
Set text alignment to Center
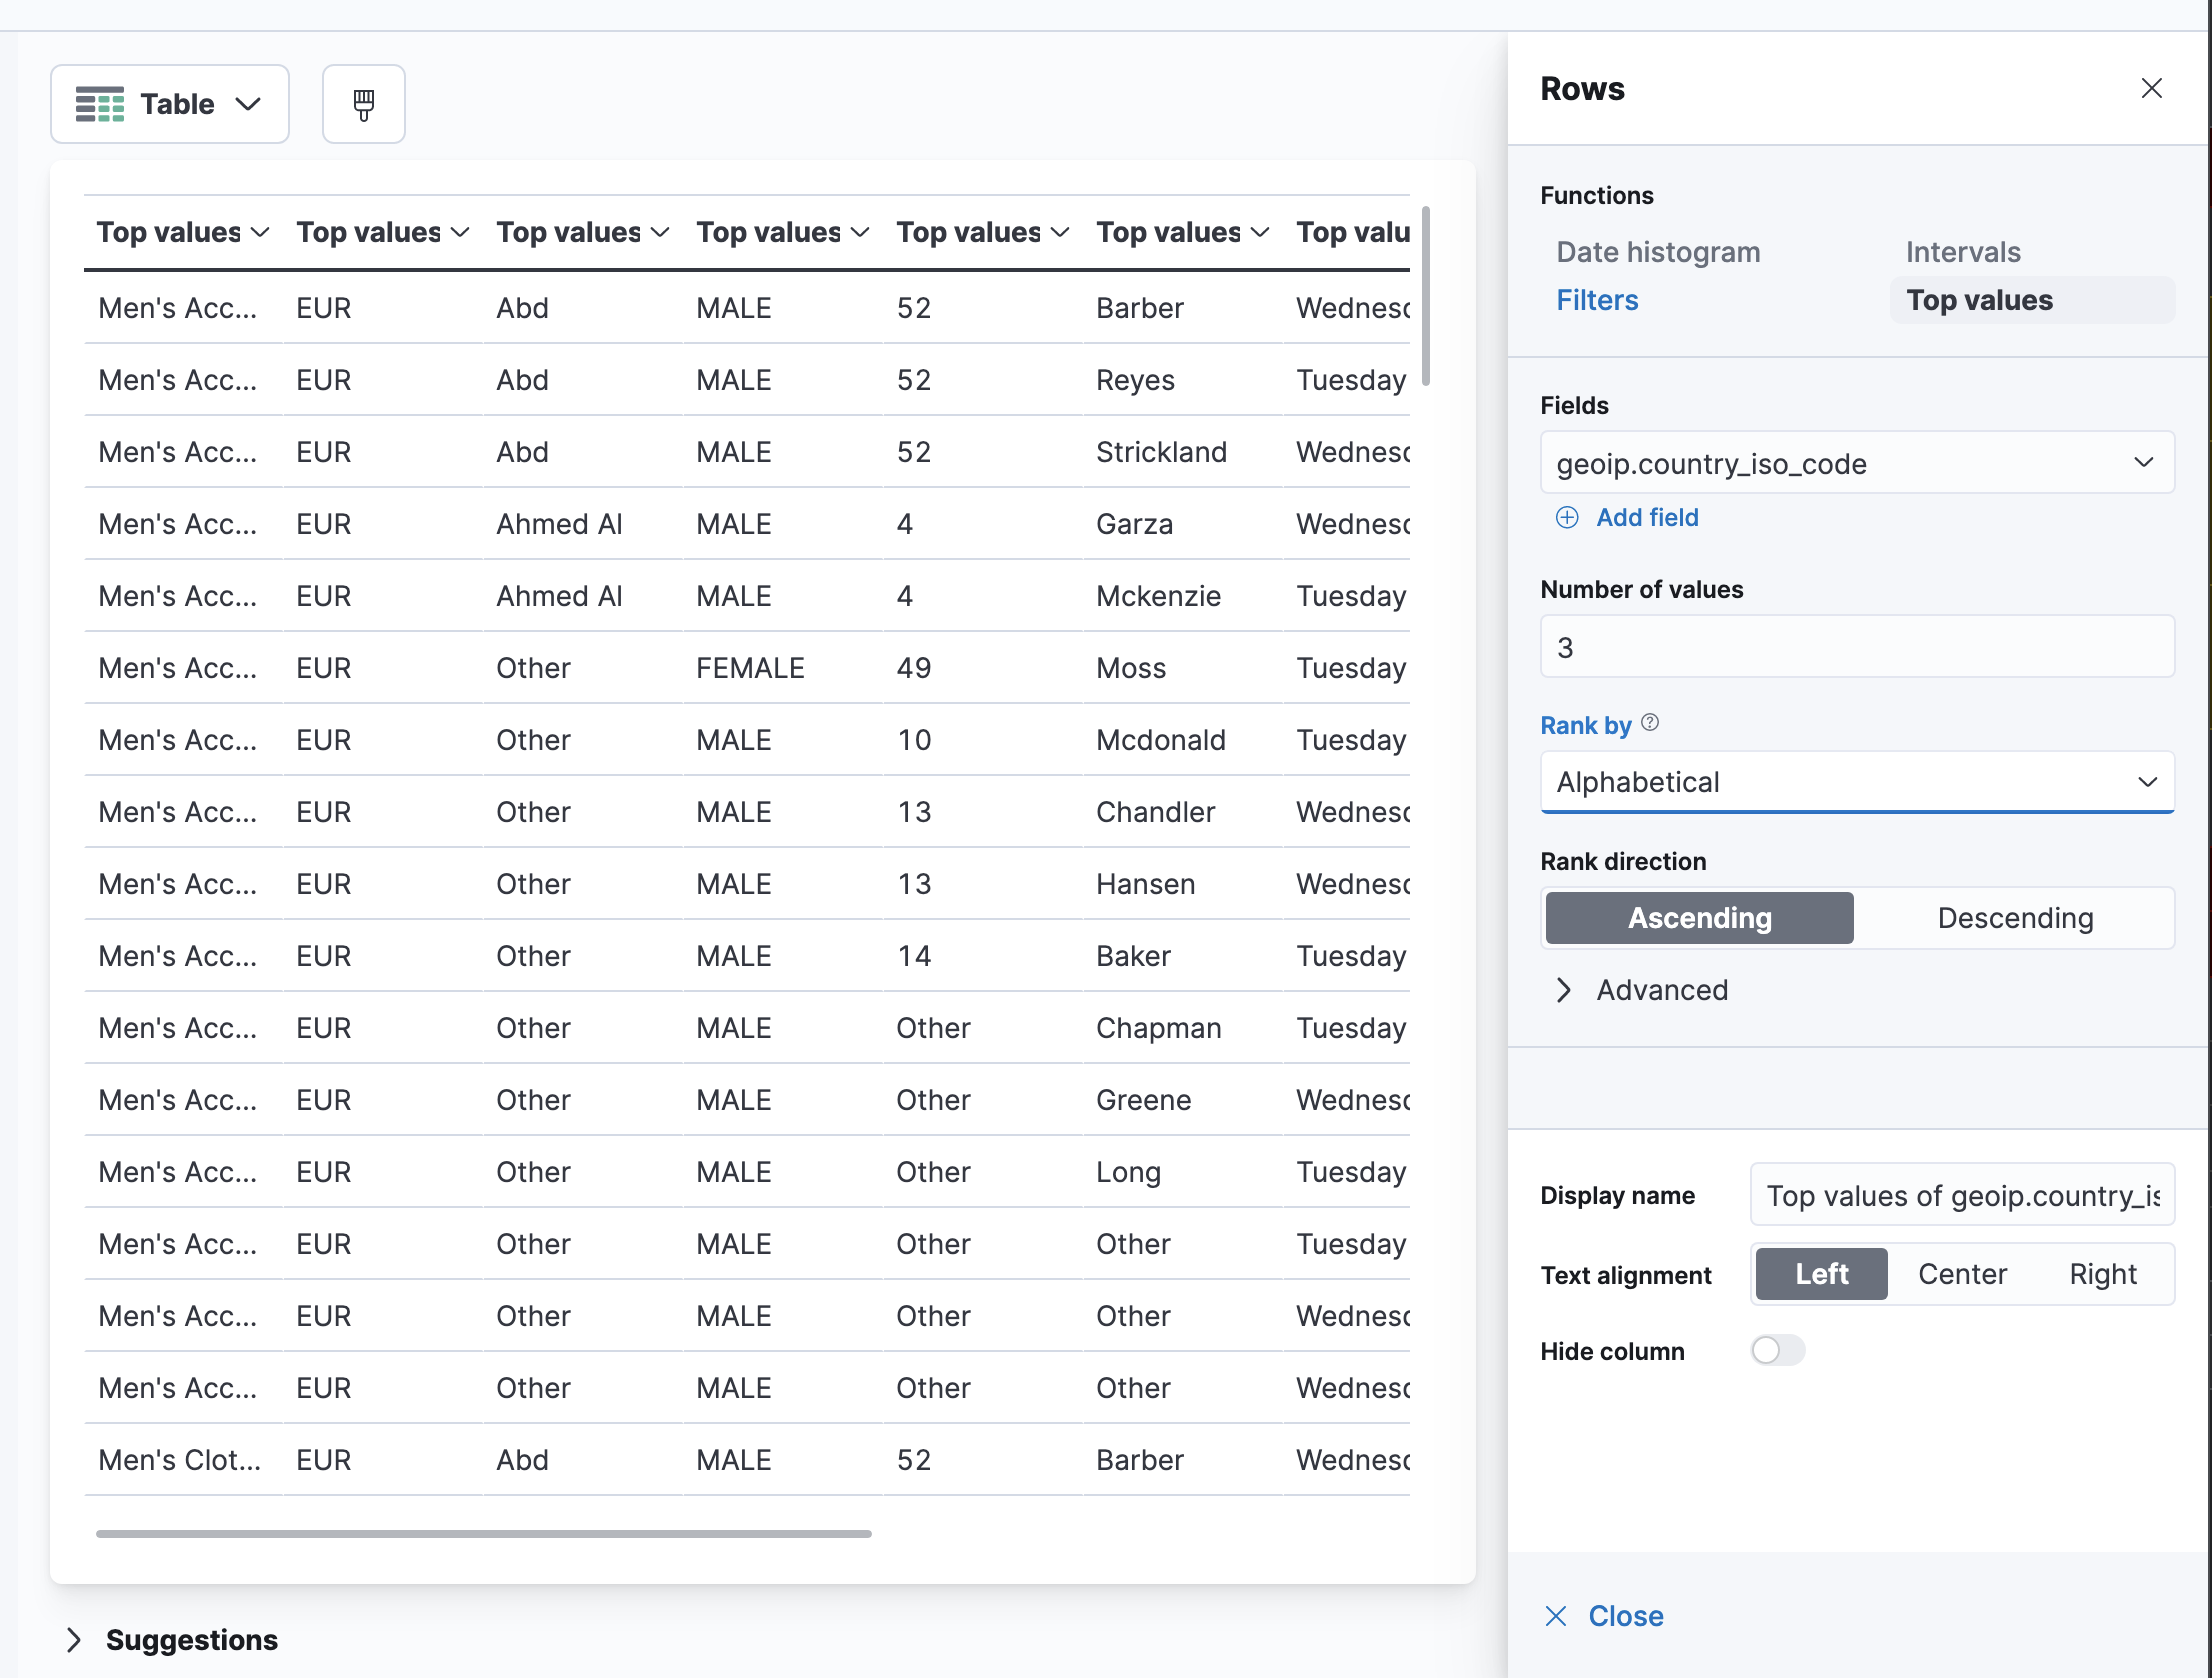coord(1962,1274)
